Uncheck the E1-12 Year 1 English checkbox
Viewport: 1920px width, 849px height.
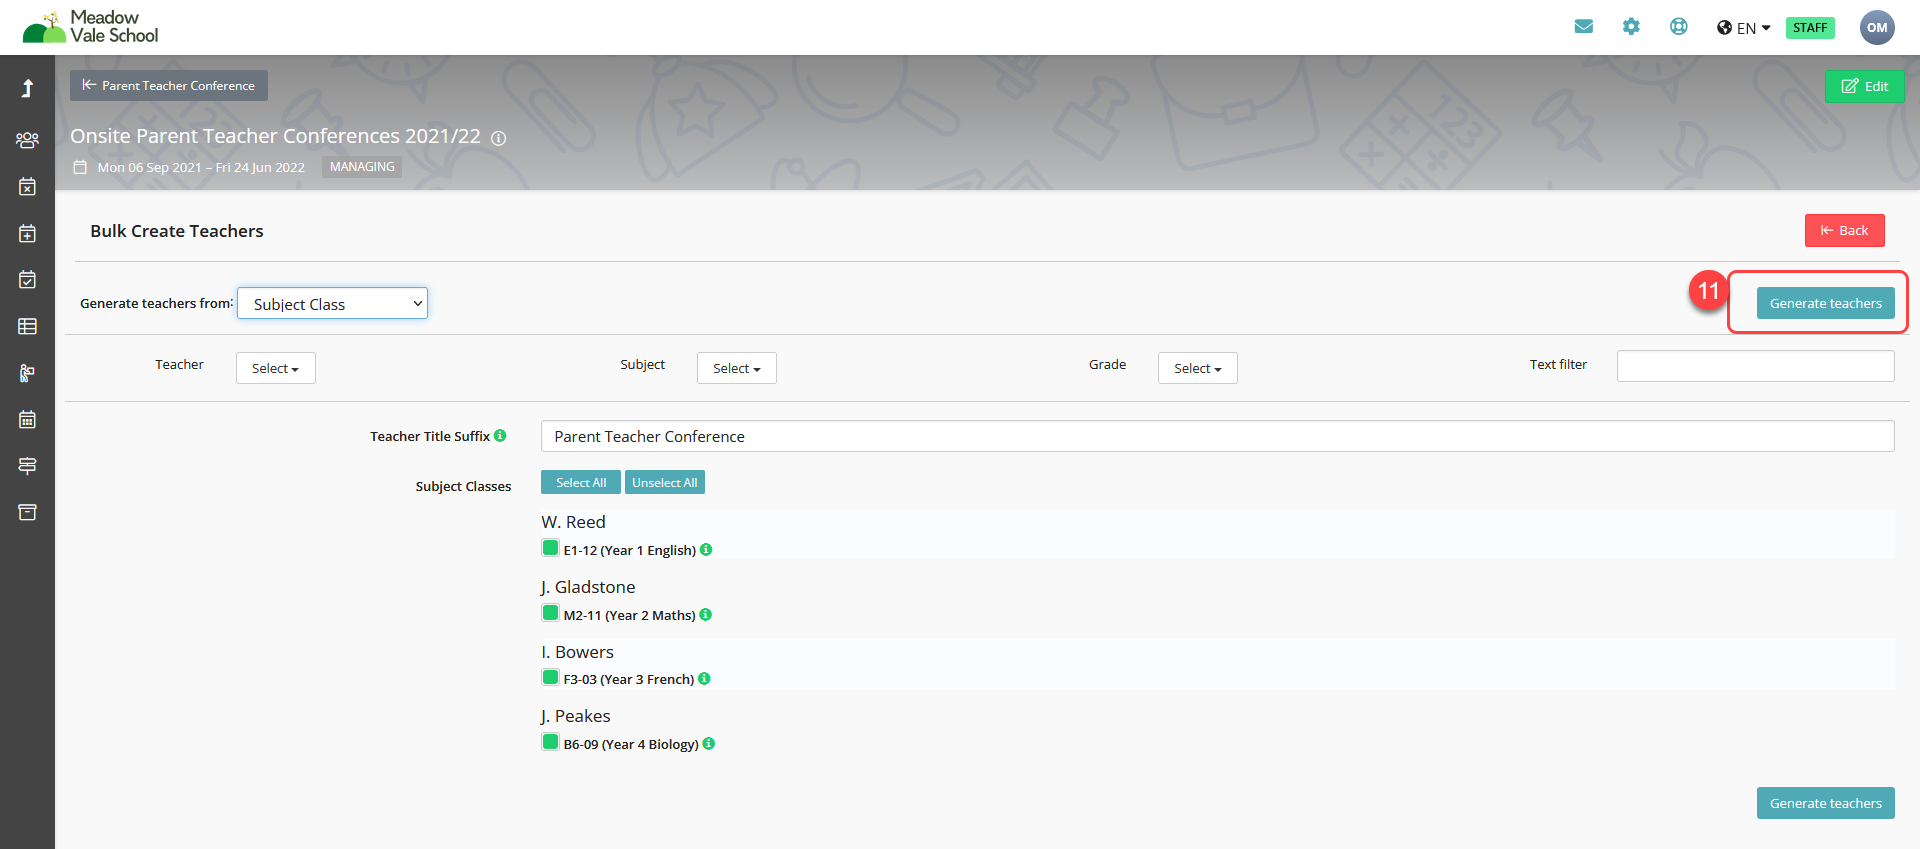[x=550, y=548]
